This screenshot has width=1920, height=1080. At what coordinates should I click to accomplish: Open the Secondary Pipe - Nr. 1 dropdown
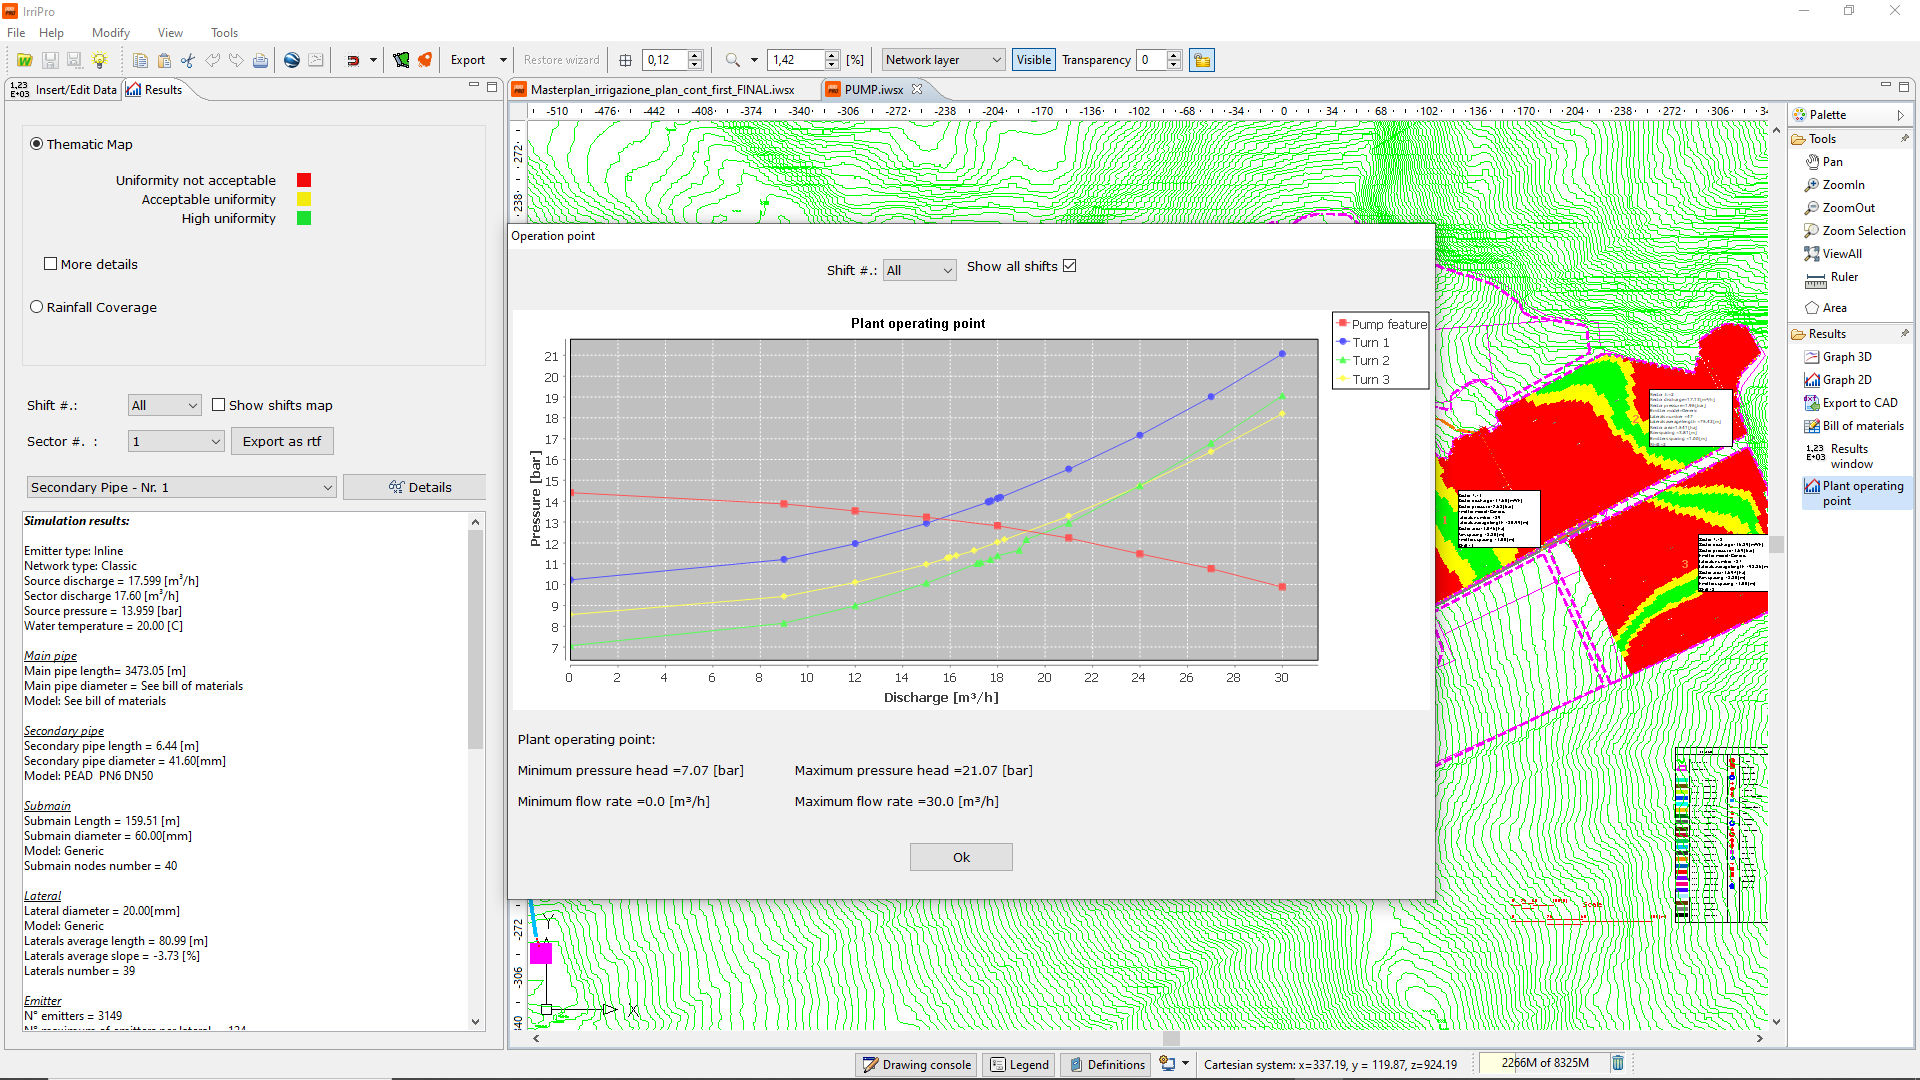[x=181, y=487]
